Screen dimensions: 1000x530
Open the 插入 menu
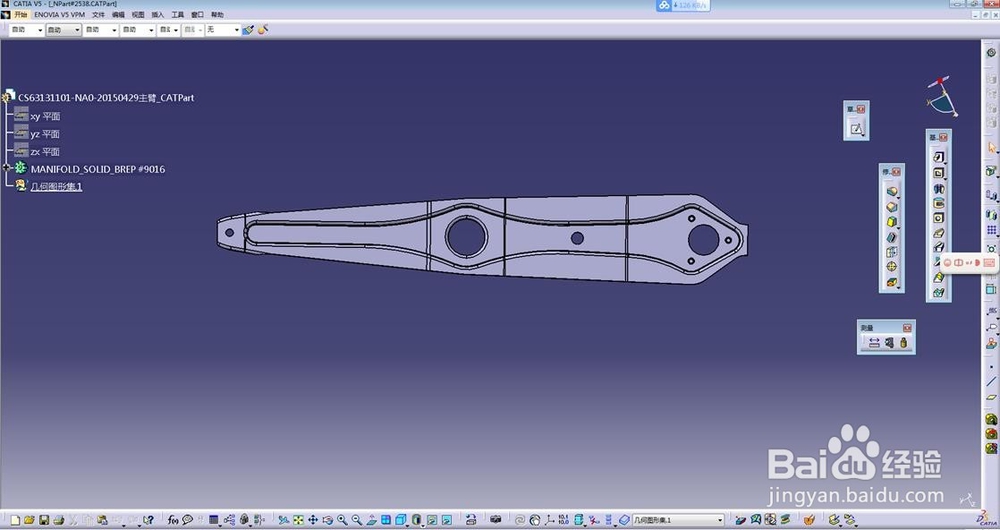point(158,15)
